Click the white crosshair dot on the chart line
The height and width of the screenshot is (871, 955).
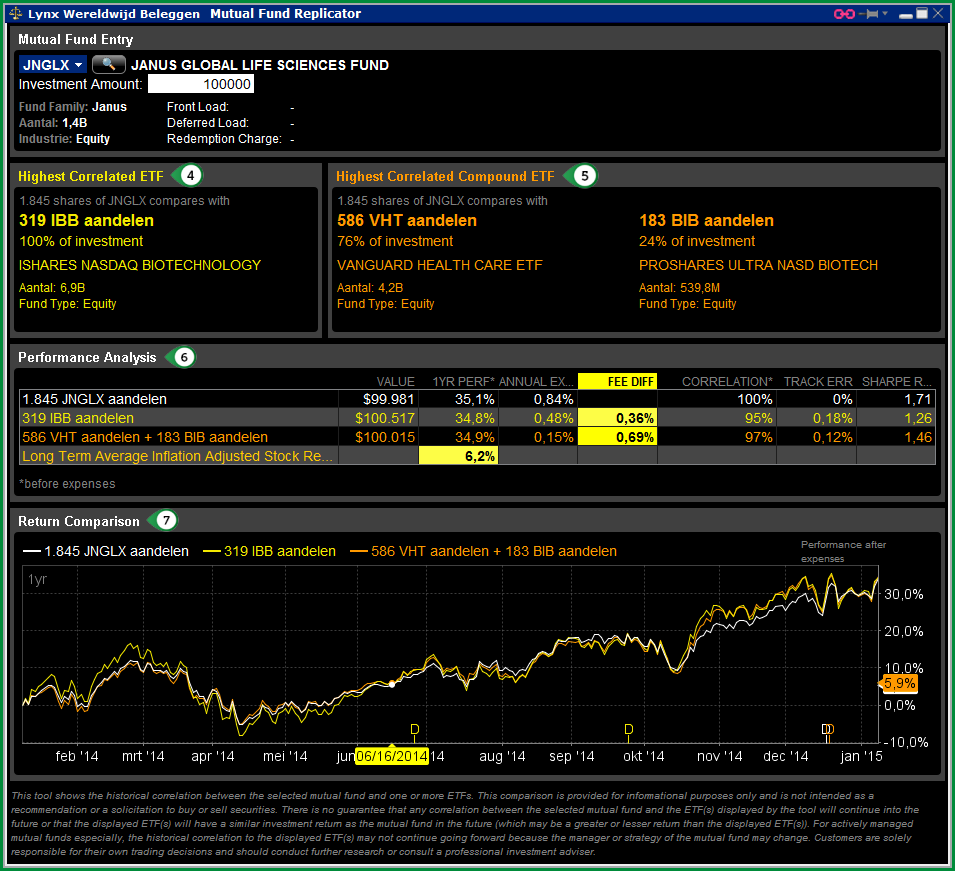[392, 684]
